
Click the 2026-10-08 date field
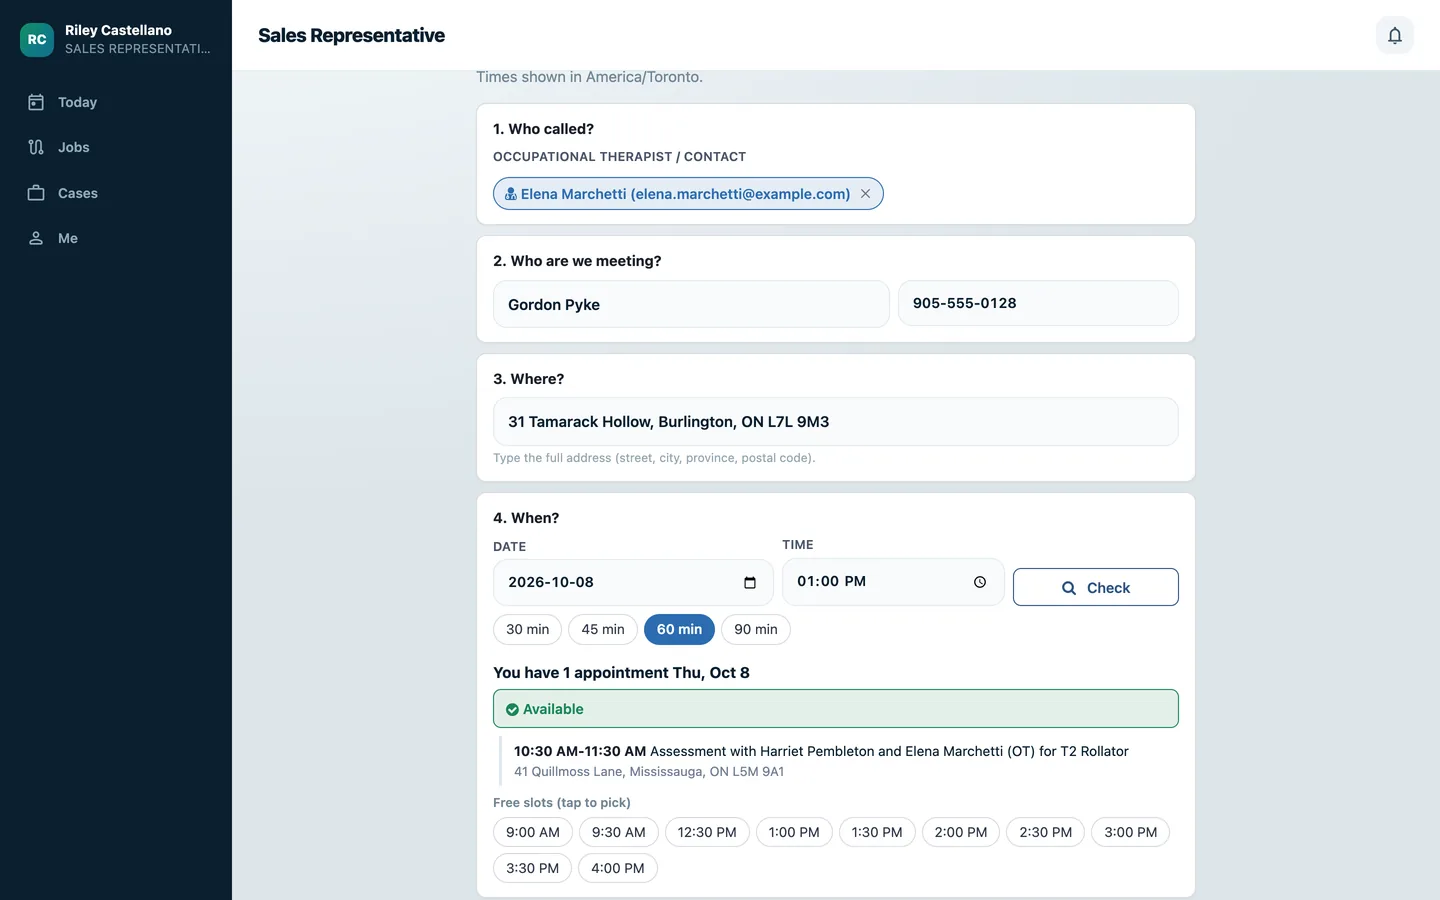[633, 582]
